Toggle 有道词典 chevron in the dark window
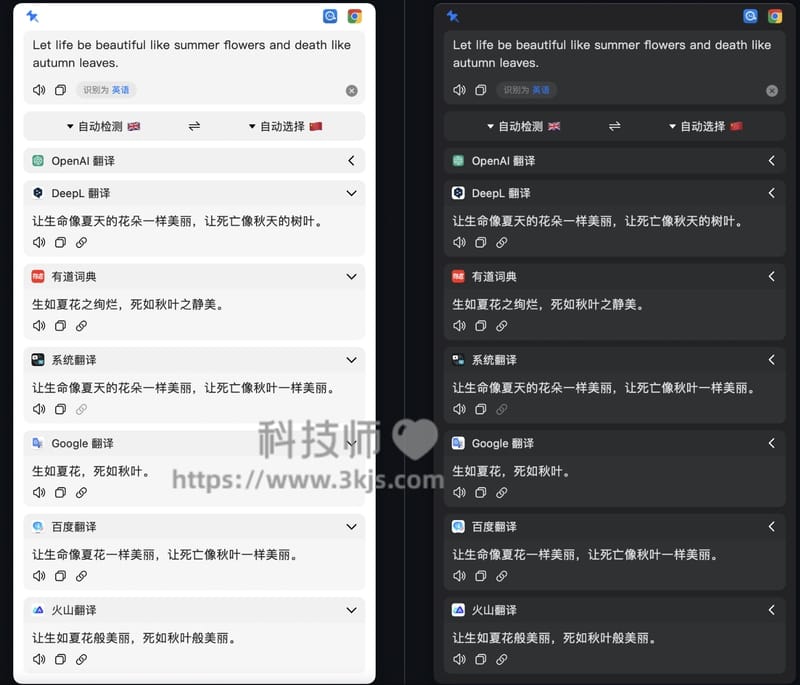This screenshot has width=800, height=685. [x=772, y=276]
